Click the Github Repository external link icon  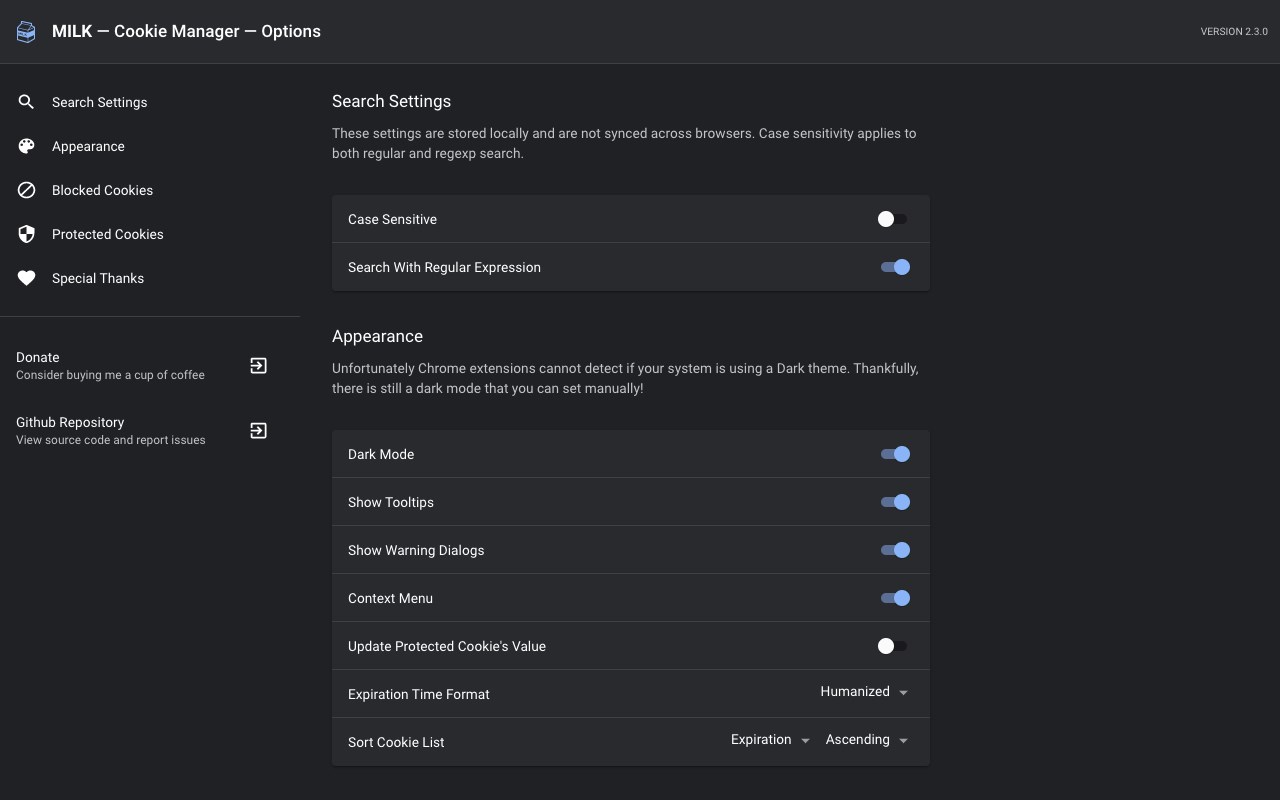pyautogui.click(x=258, y=431)
